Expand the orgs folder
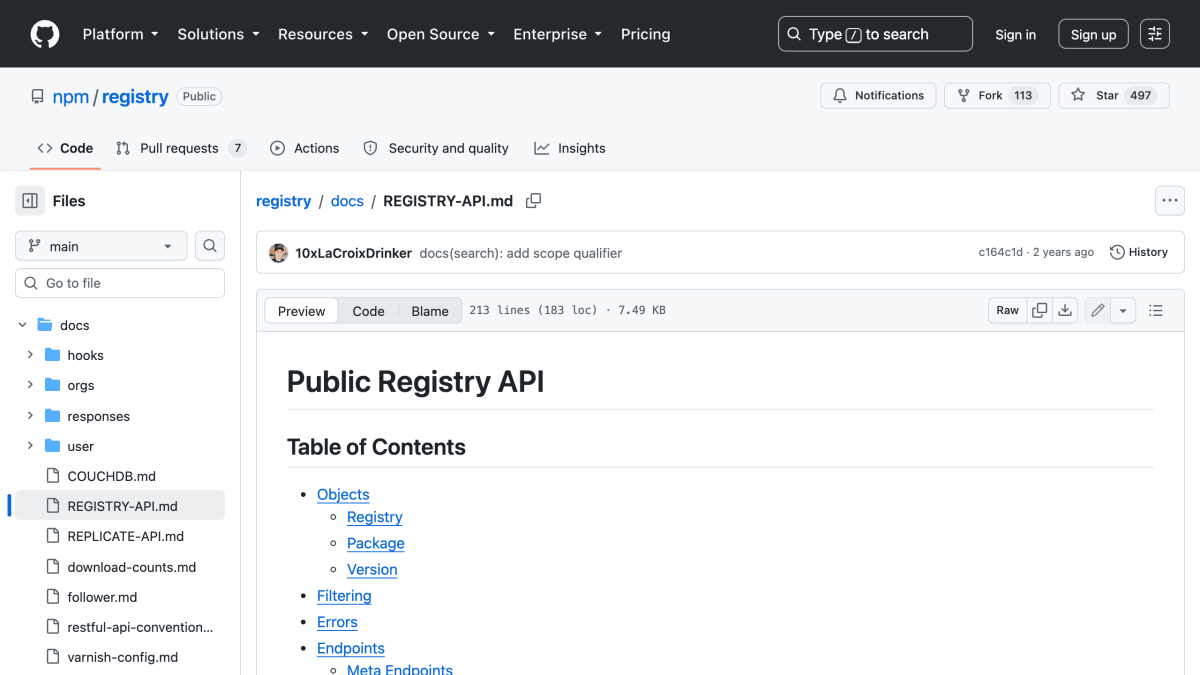This screenshot has height=675, width=1200. (30, 385)
